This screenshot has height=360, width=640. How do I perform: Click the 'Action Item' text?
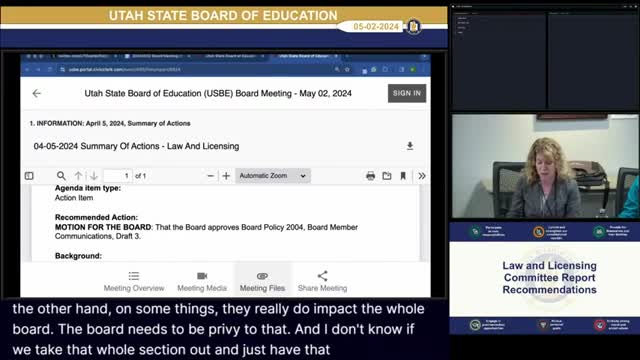[74, 198]
